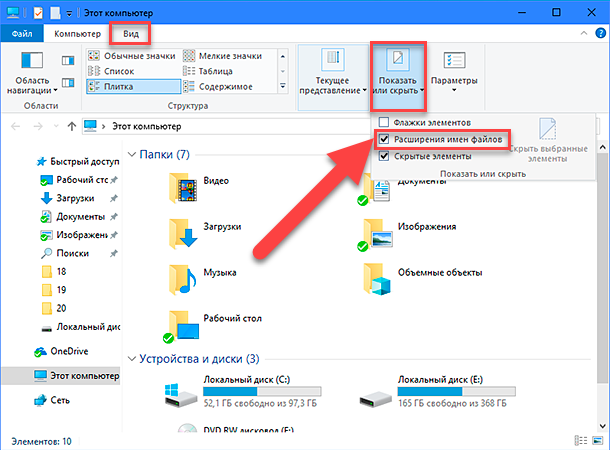Open OneDrive in navigation pane

(61, 351)
